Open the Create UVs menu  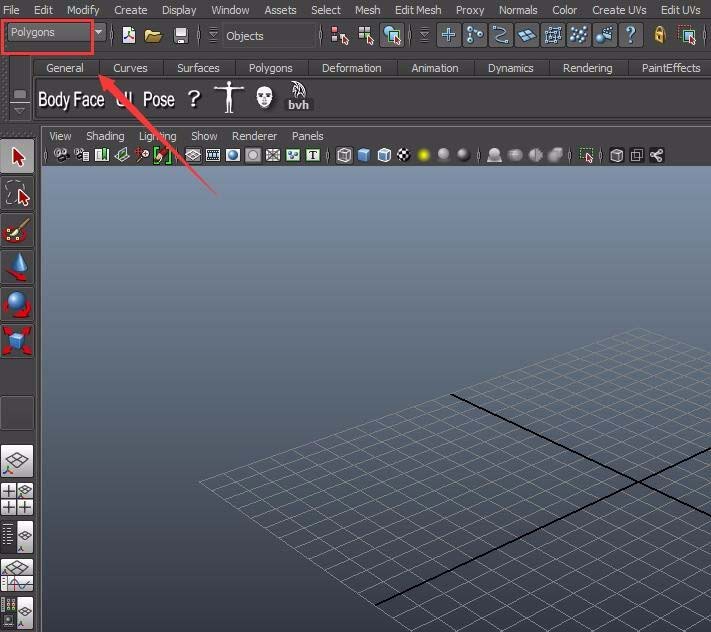point(619,10)
